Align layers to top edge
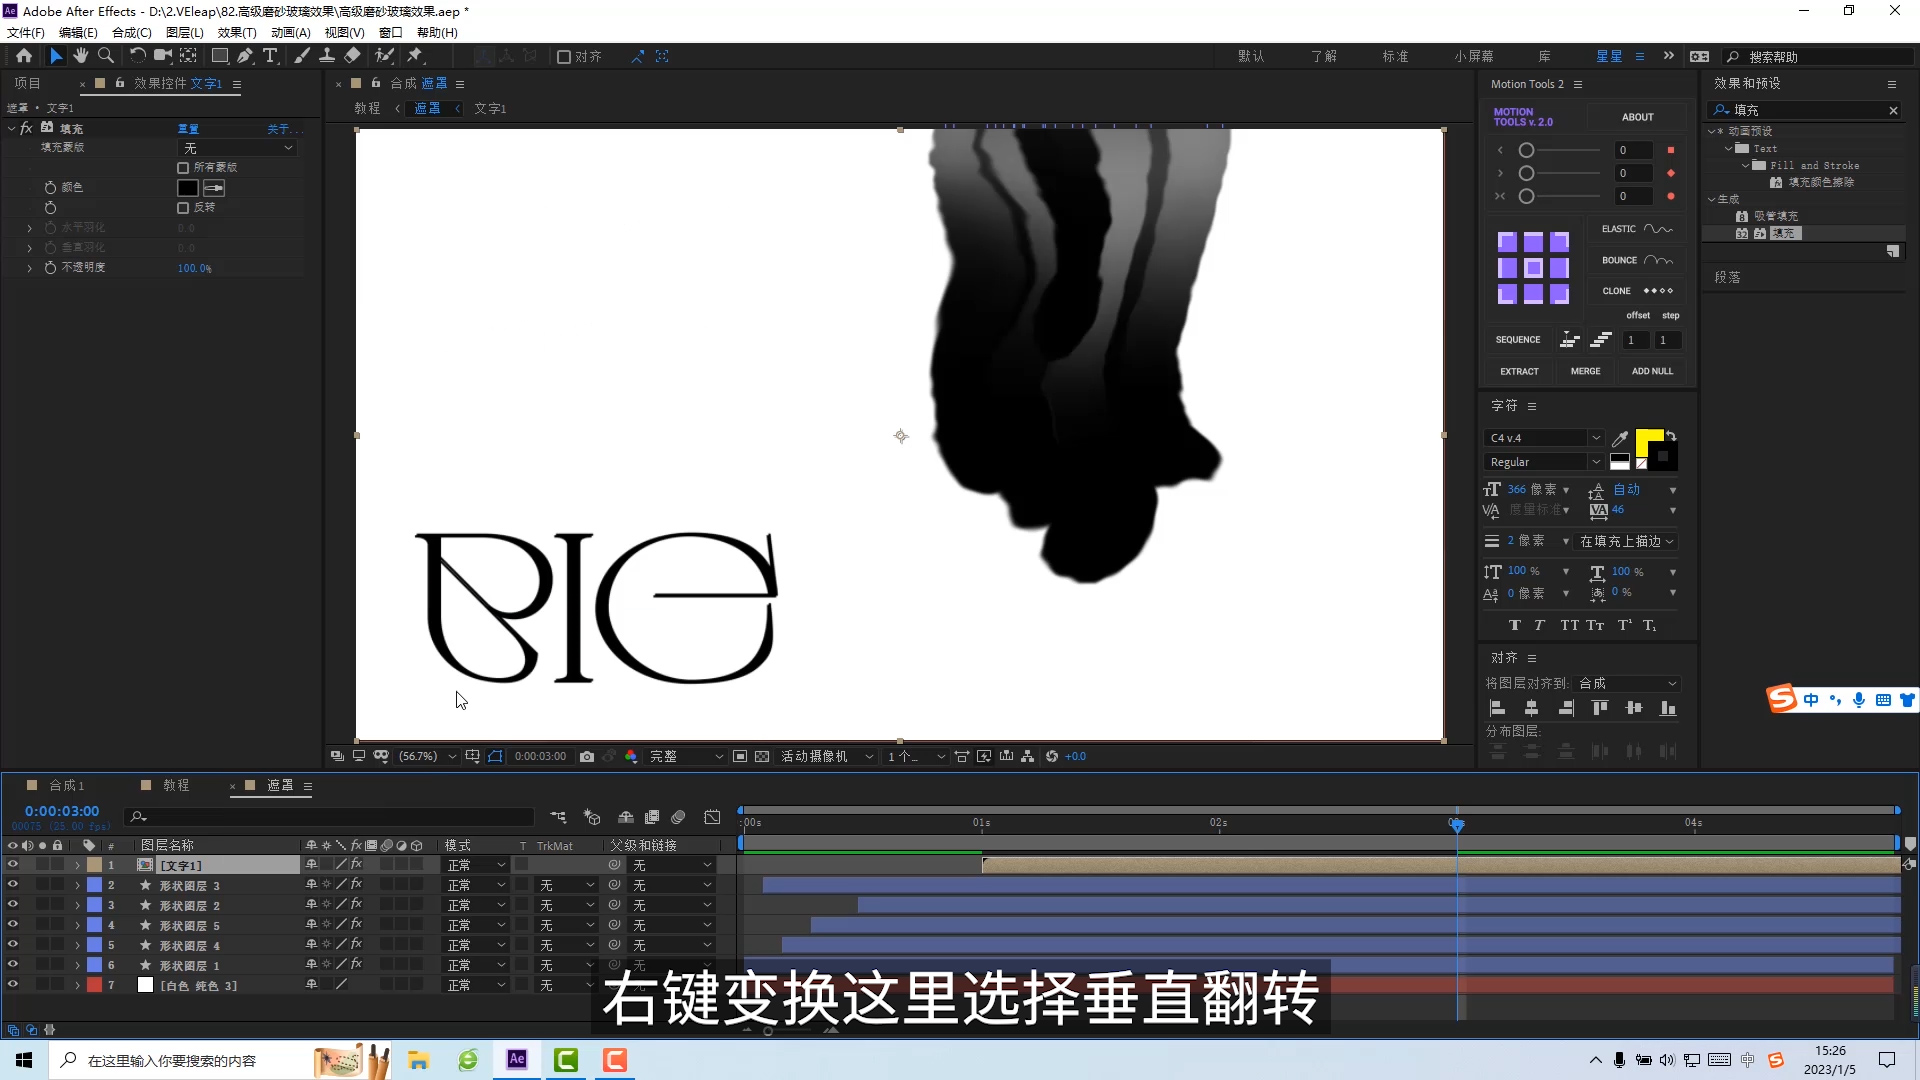The height and width of the screenshot is (1080, 1920). click(x=1600, y=708)
